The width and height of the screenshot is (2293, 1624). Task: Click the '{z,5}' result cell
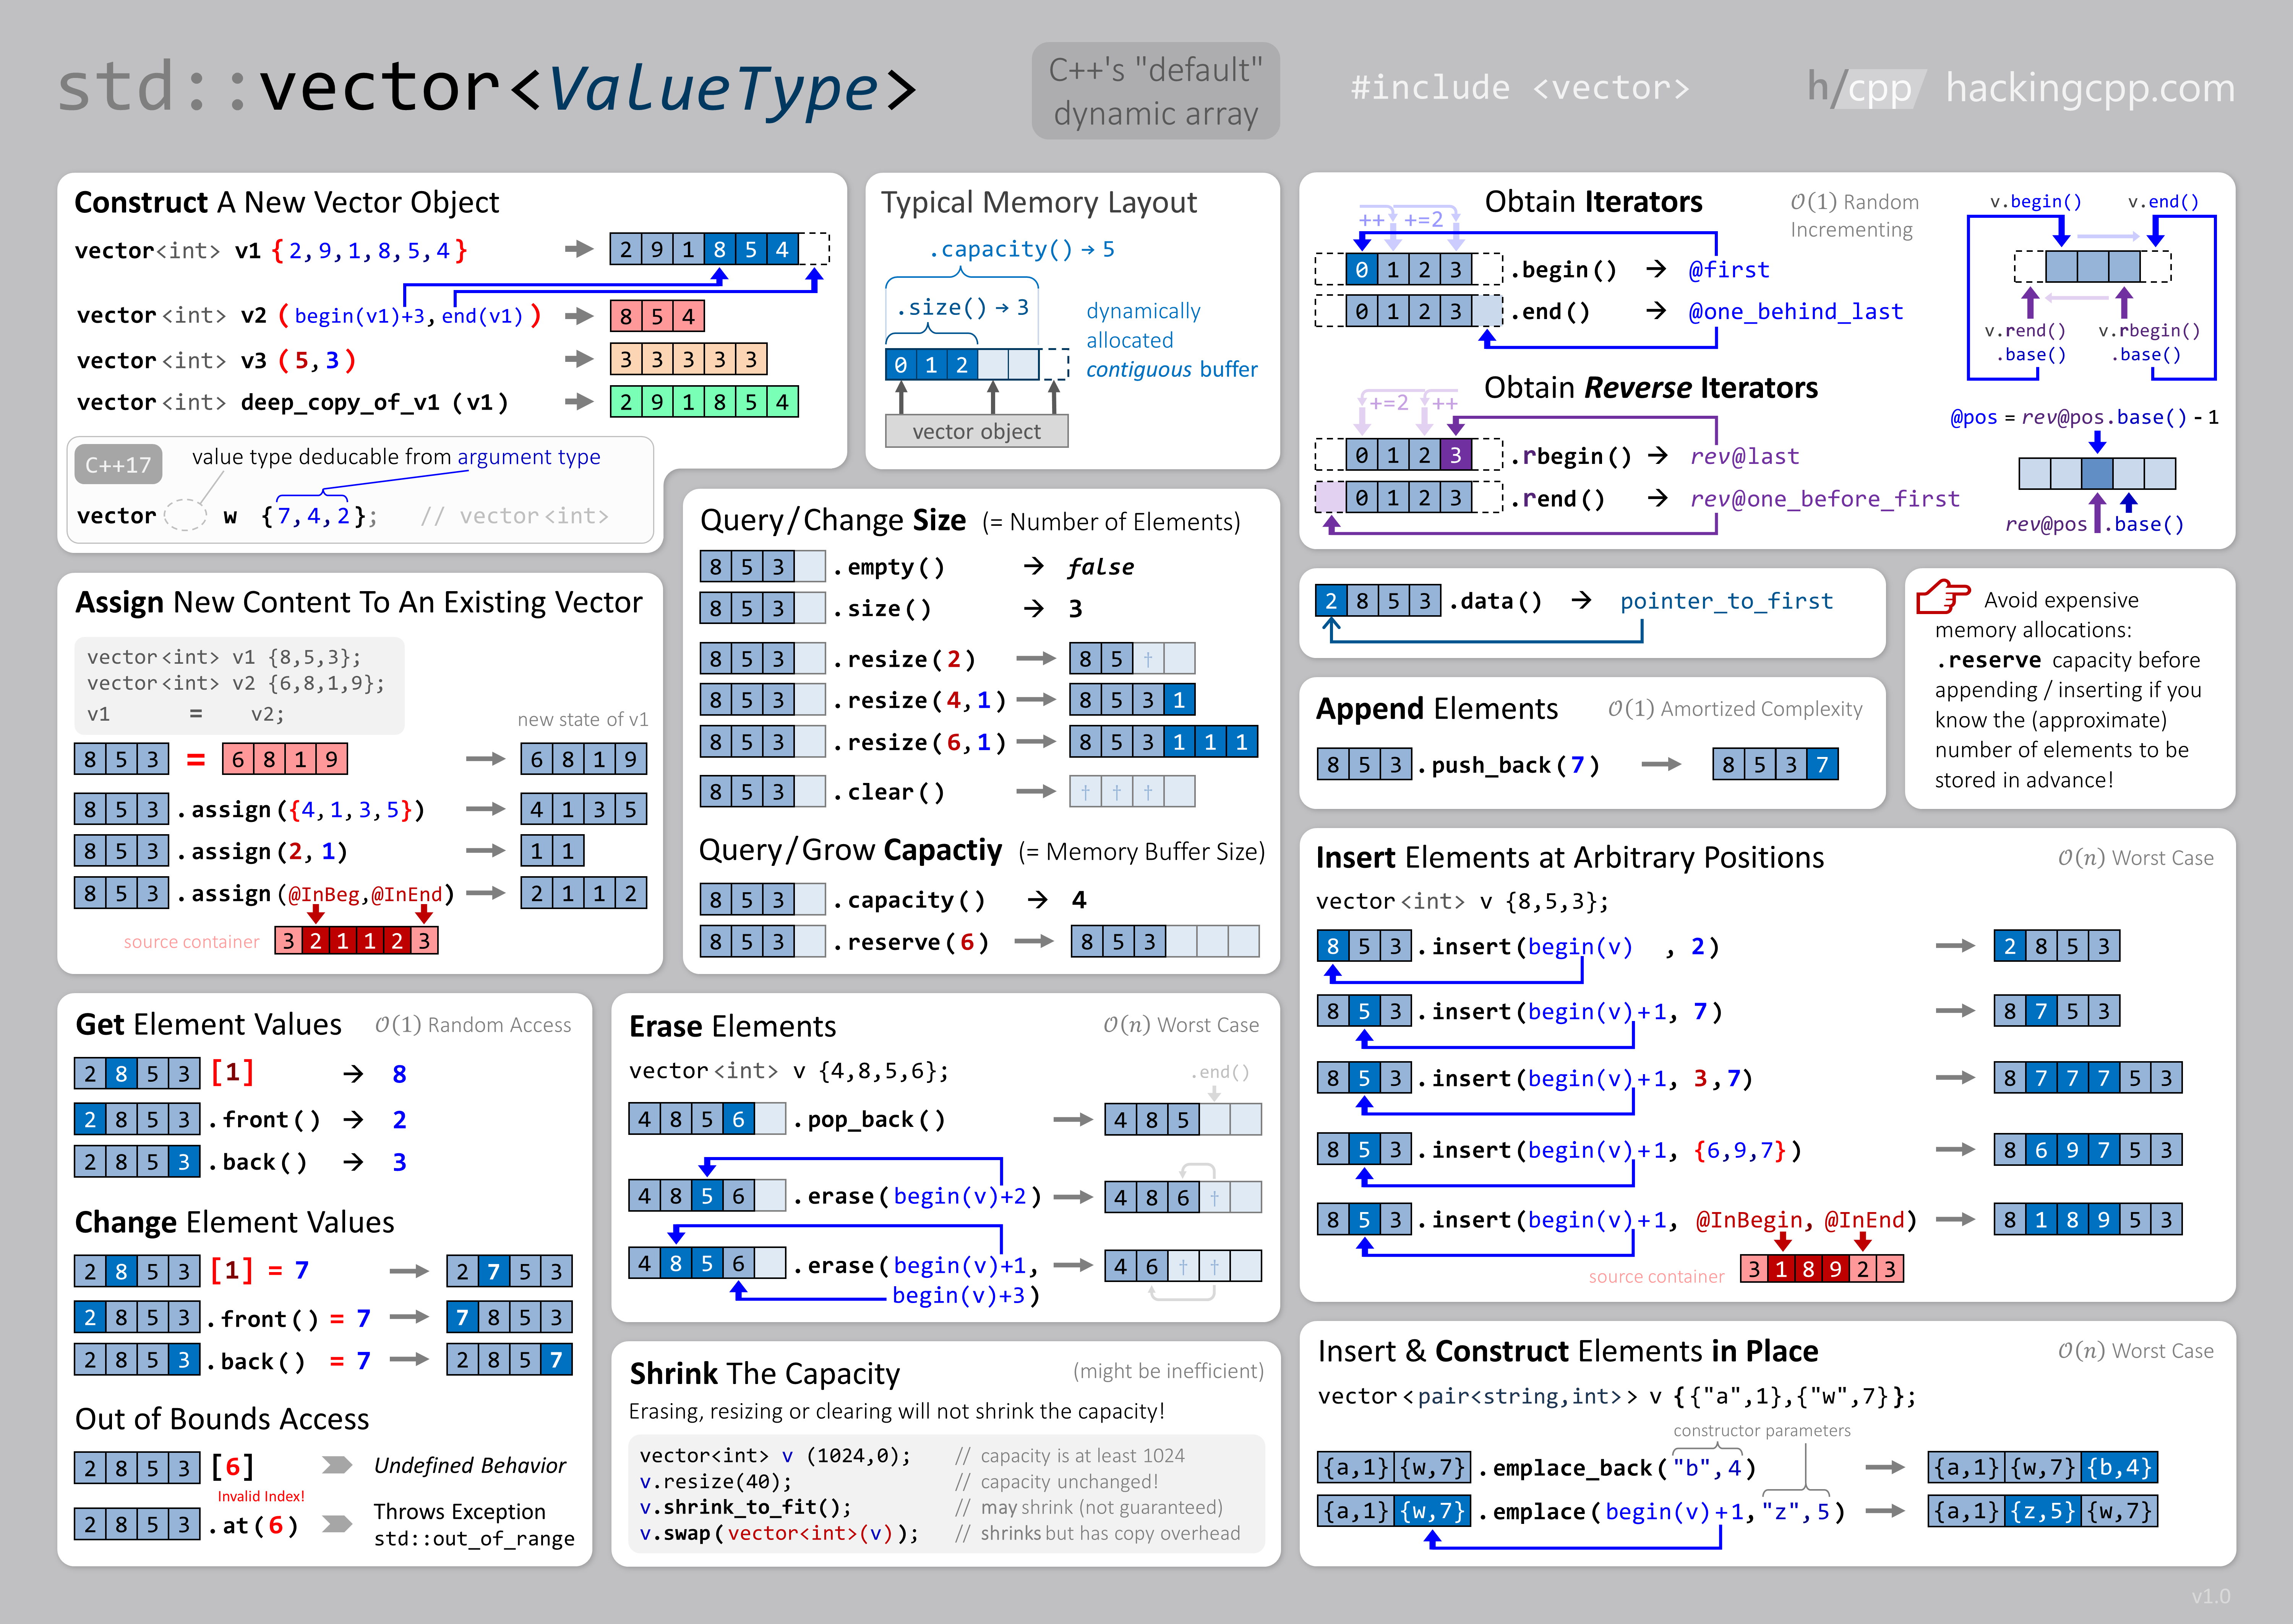2043,1511
